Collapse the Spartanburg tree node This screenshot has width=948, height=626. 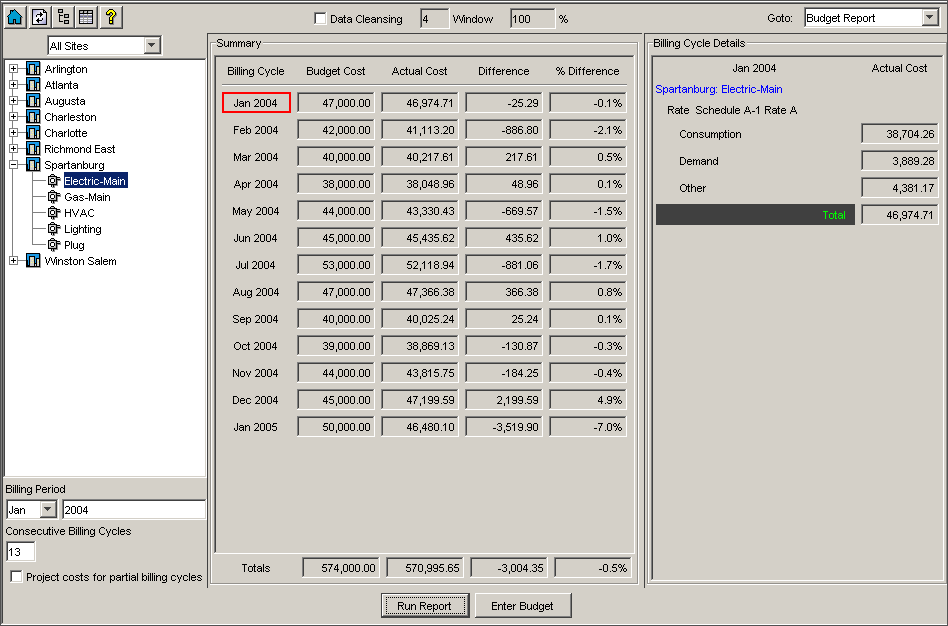click(13, 165)
